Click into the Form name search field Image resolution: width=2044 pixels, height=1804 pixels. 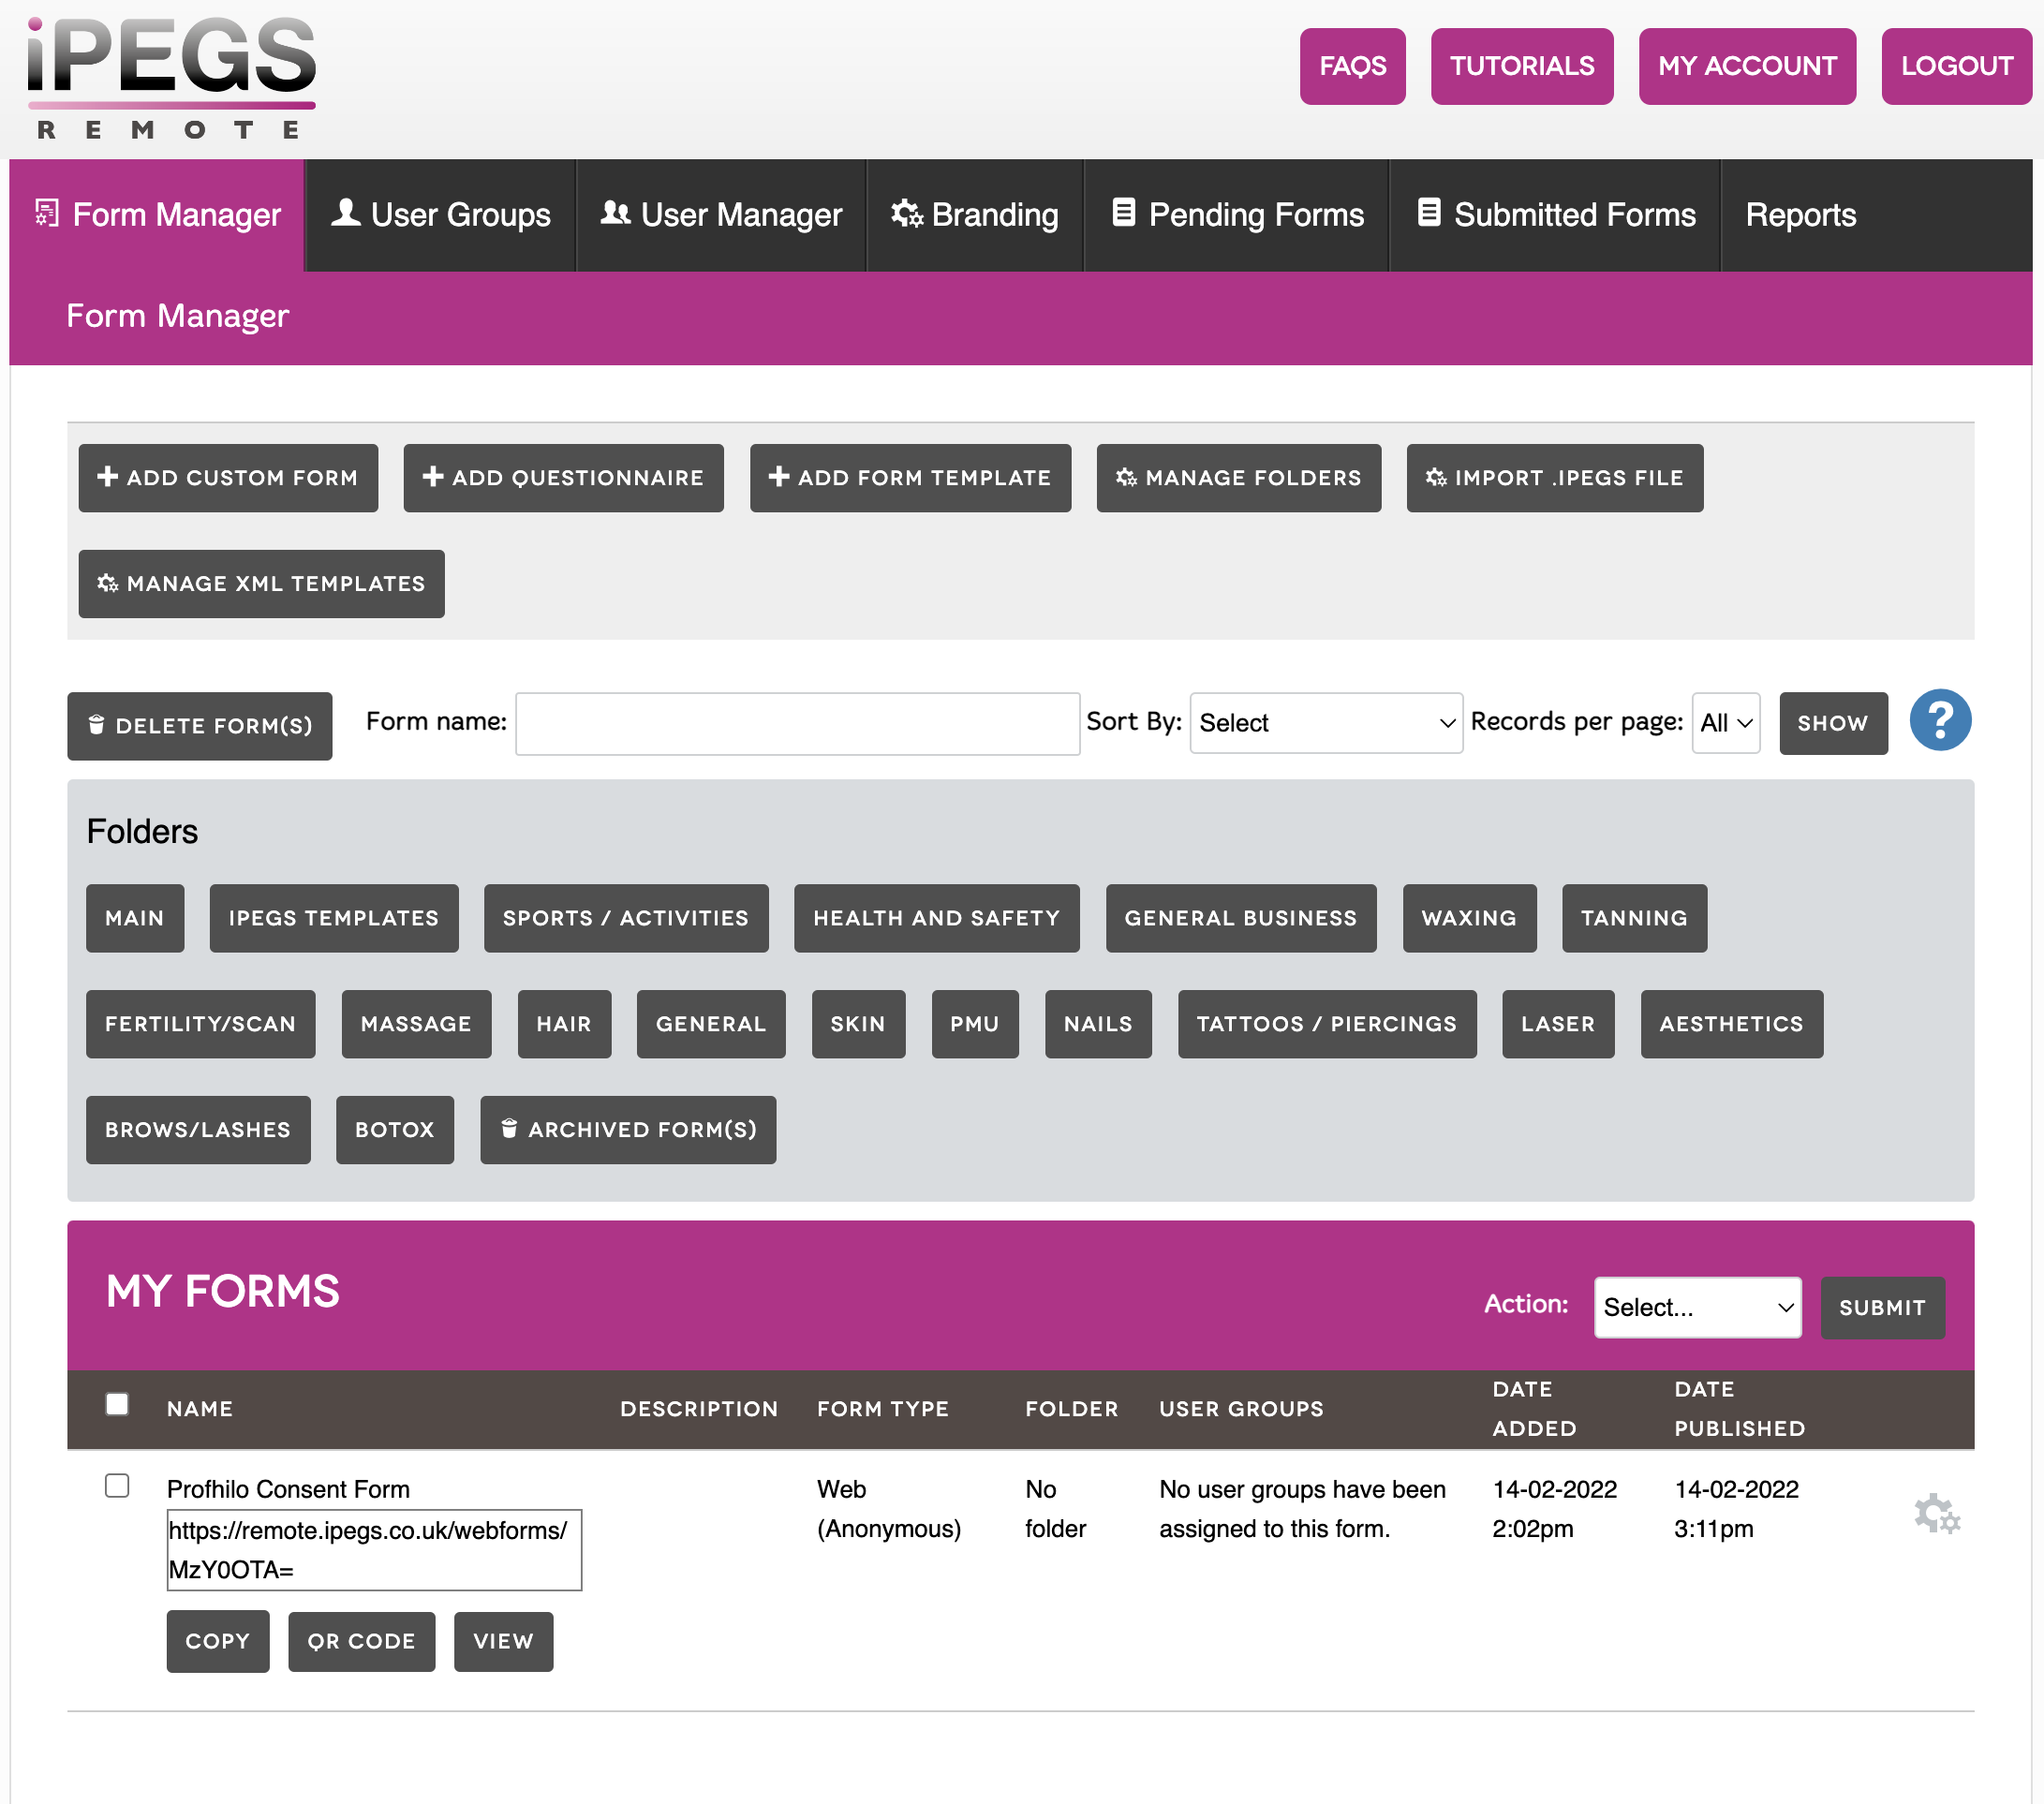coord(797,722)
